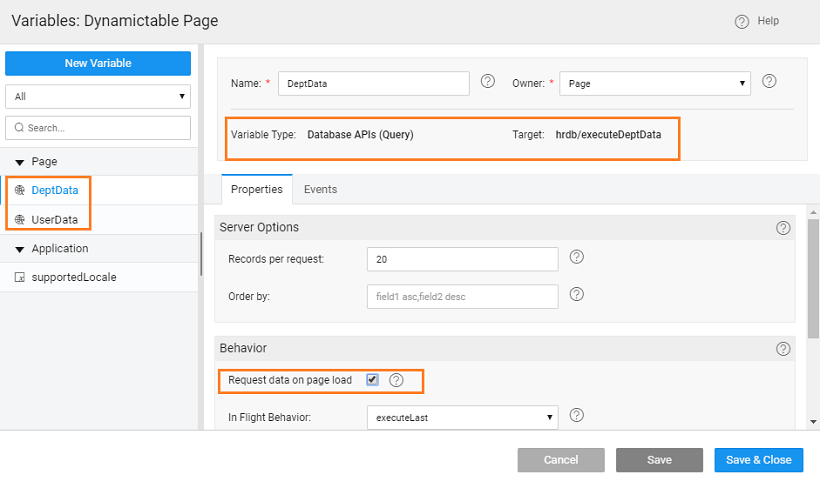Click the New Variable button
Viewport: 820px width, 488px height.
click(98, 63)
